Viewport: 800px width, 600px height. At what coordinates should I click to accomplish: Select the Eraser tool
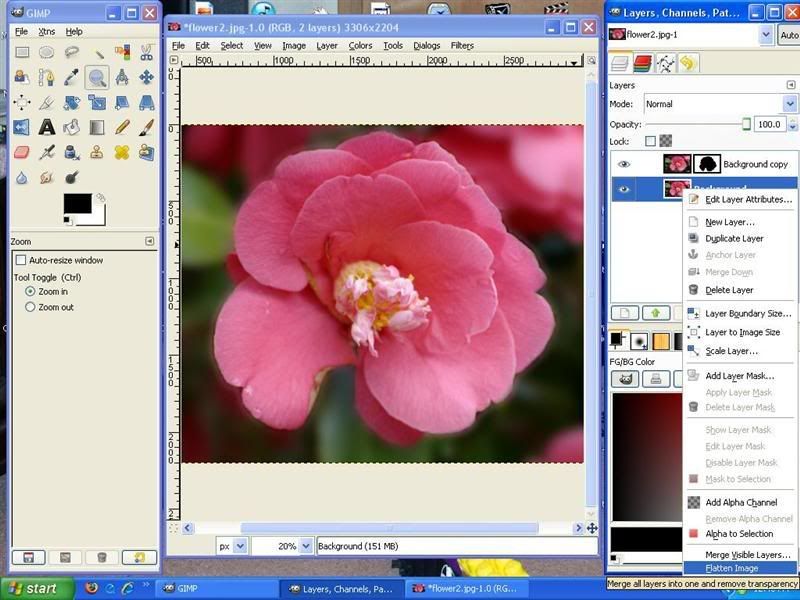pos(21,152)
